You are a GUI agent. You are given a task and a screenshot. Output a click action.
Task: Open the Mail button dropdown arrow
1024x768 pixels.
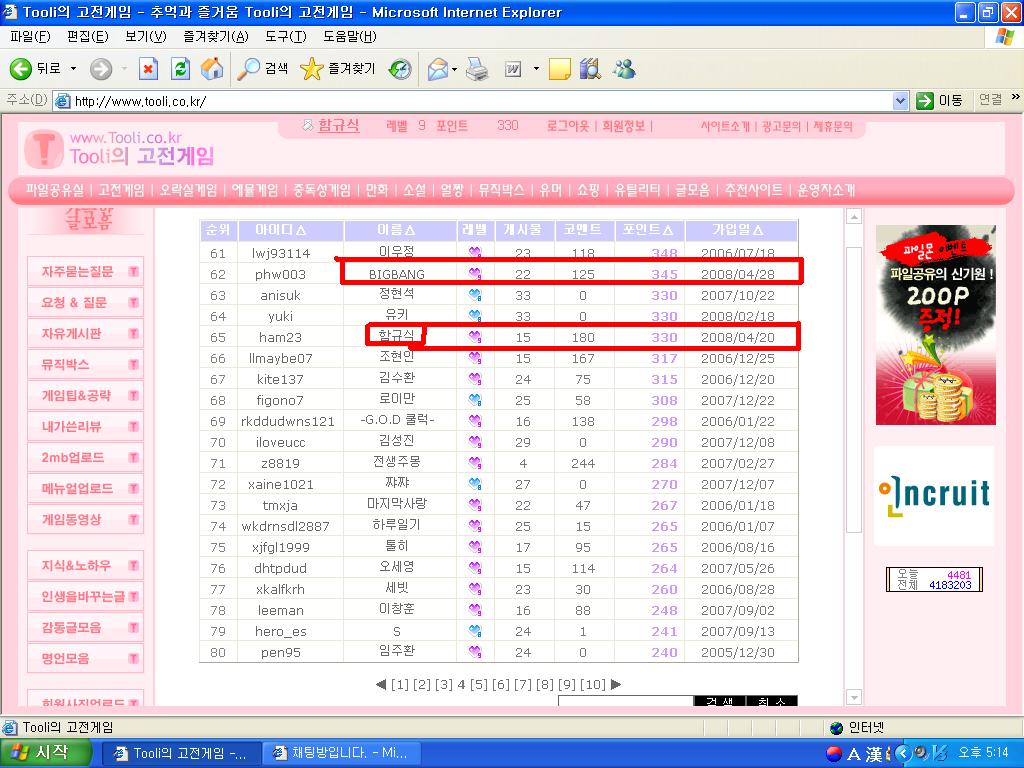coord(455,69)
